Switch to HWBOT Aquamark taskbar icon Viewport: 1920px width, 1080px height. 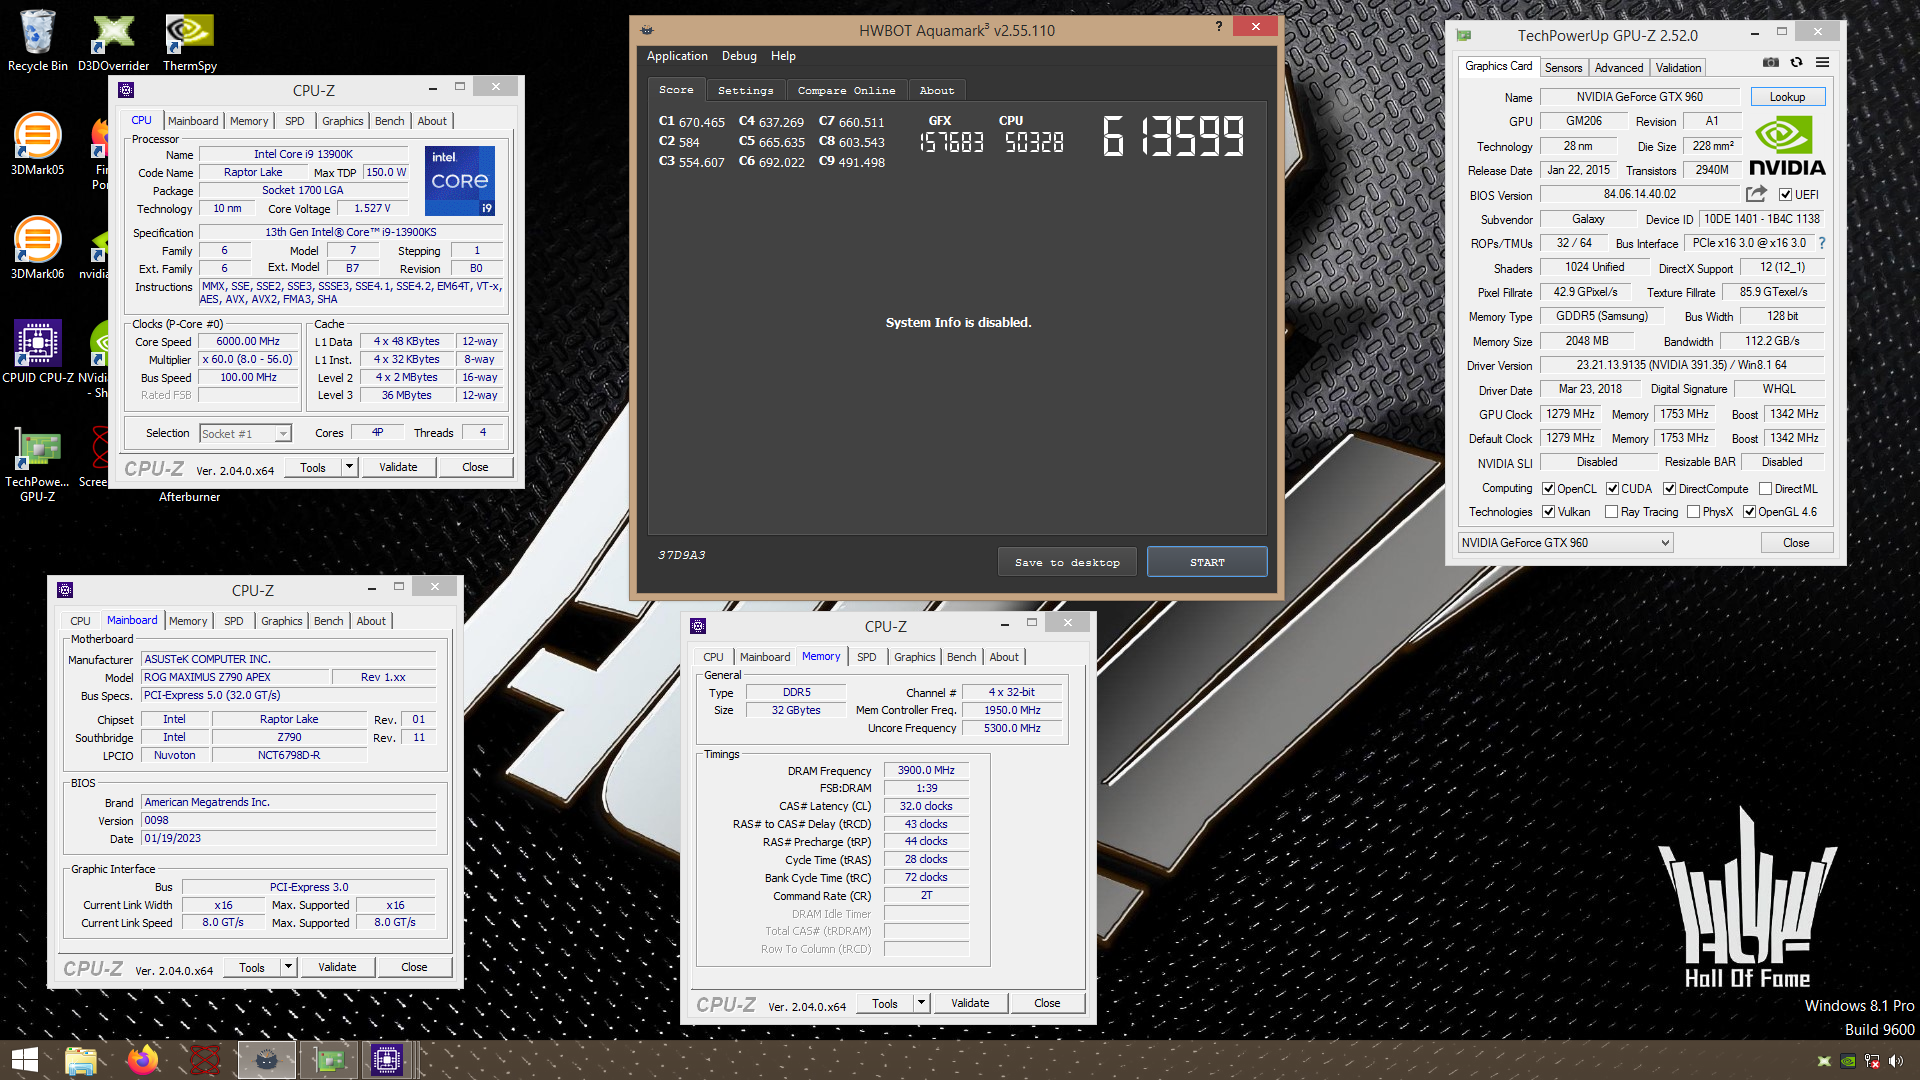tap(266, 1060)
